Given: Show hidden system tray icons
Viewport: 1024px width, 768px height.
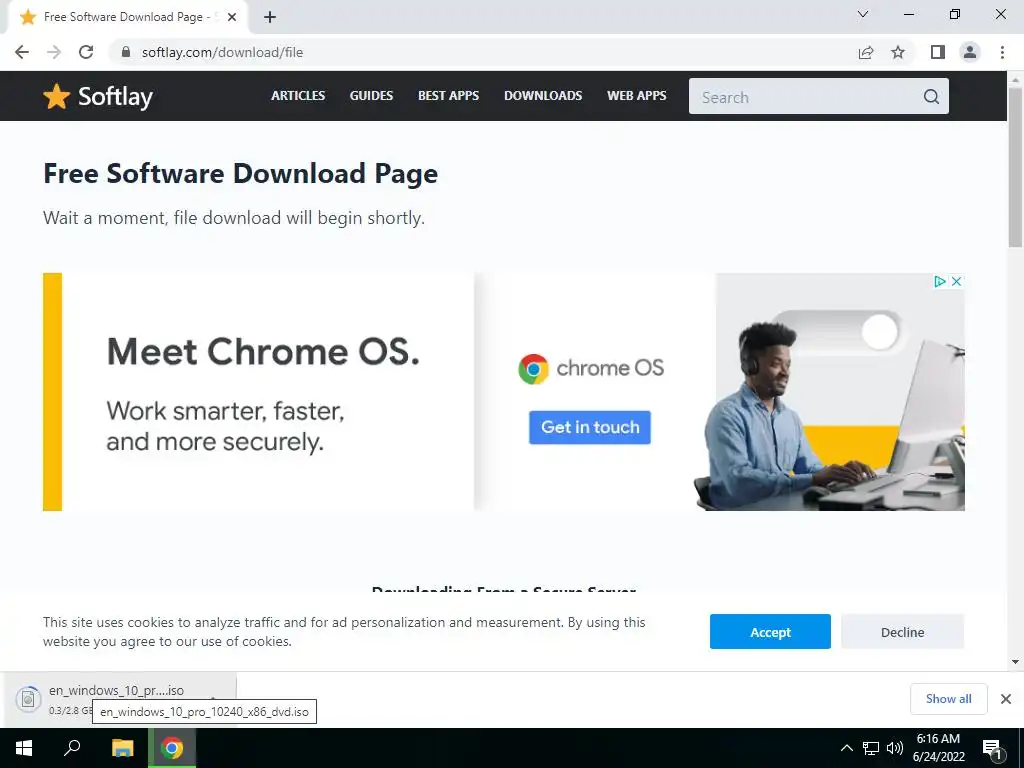Looking at the screenshot, I should click(846, 748).
